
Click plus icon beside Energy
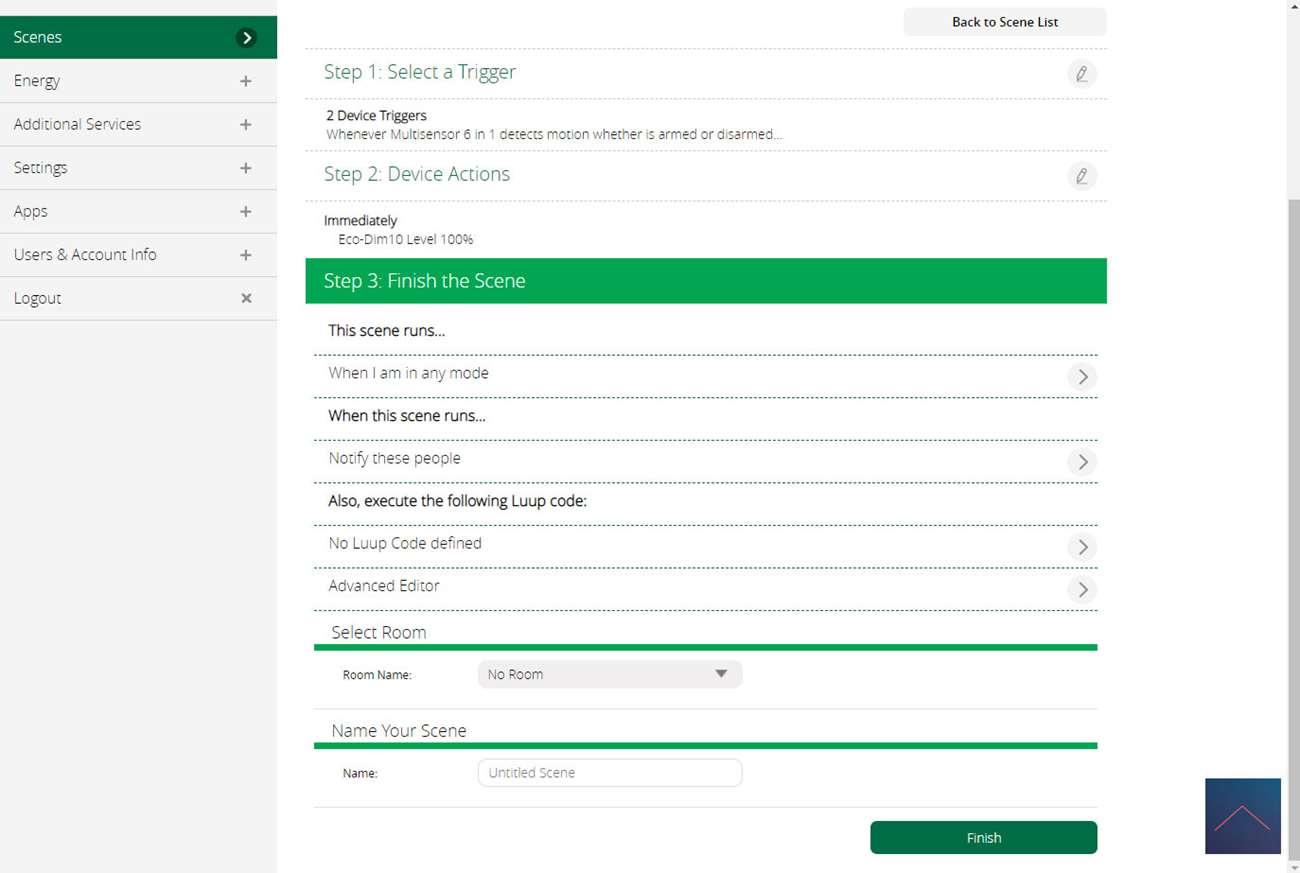(x=246, y=81)
